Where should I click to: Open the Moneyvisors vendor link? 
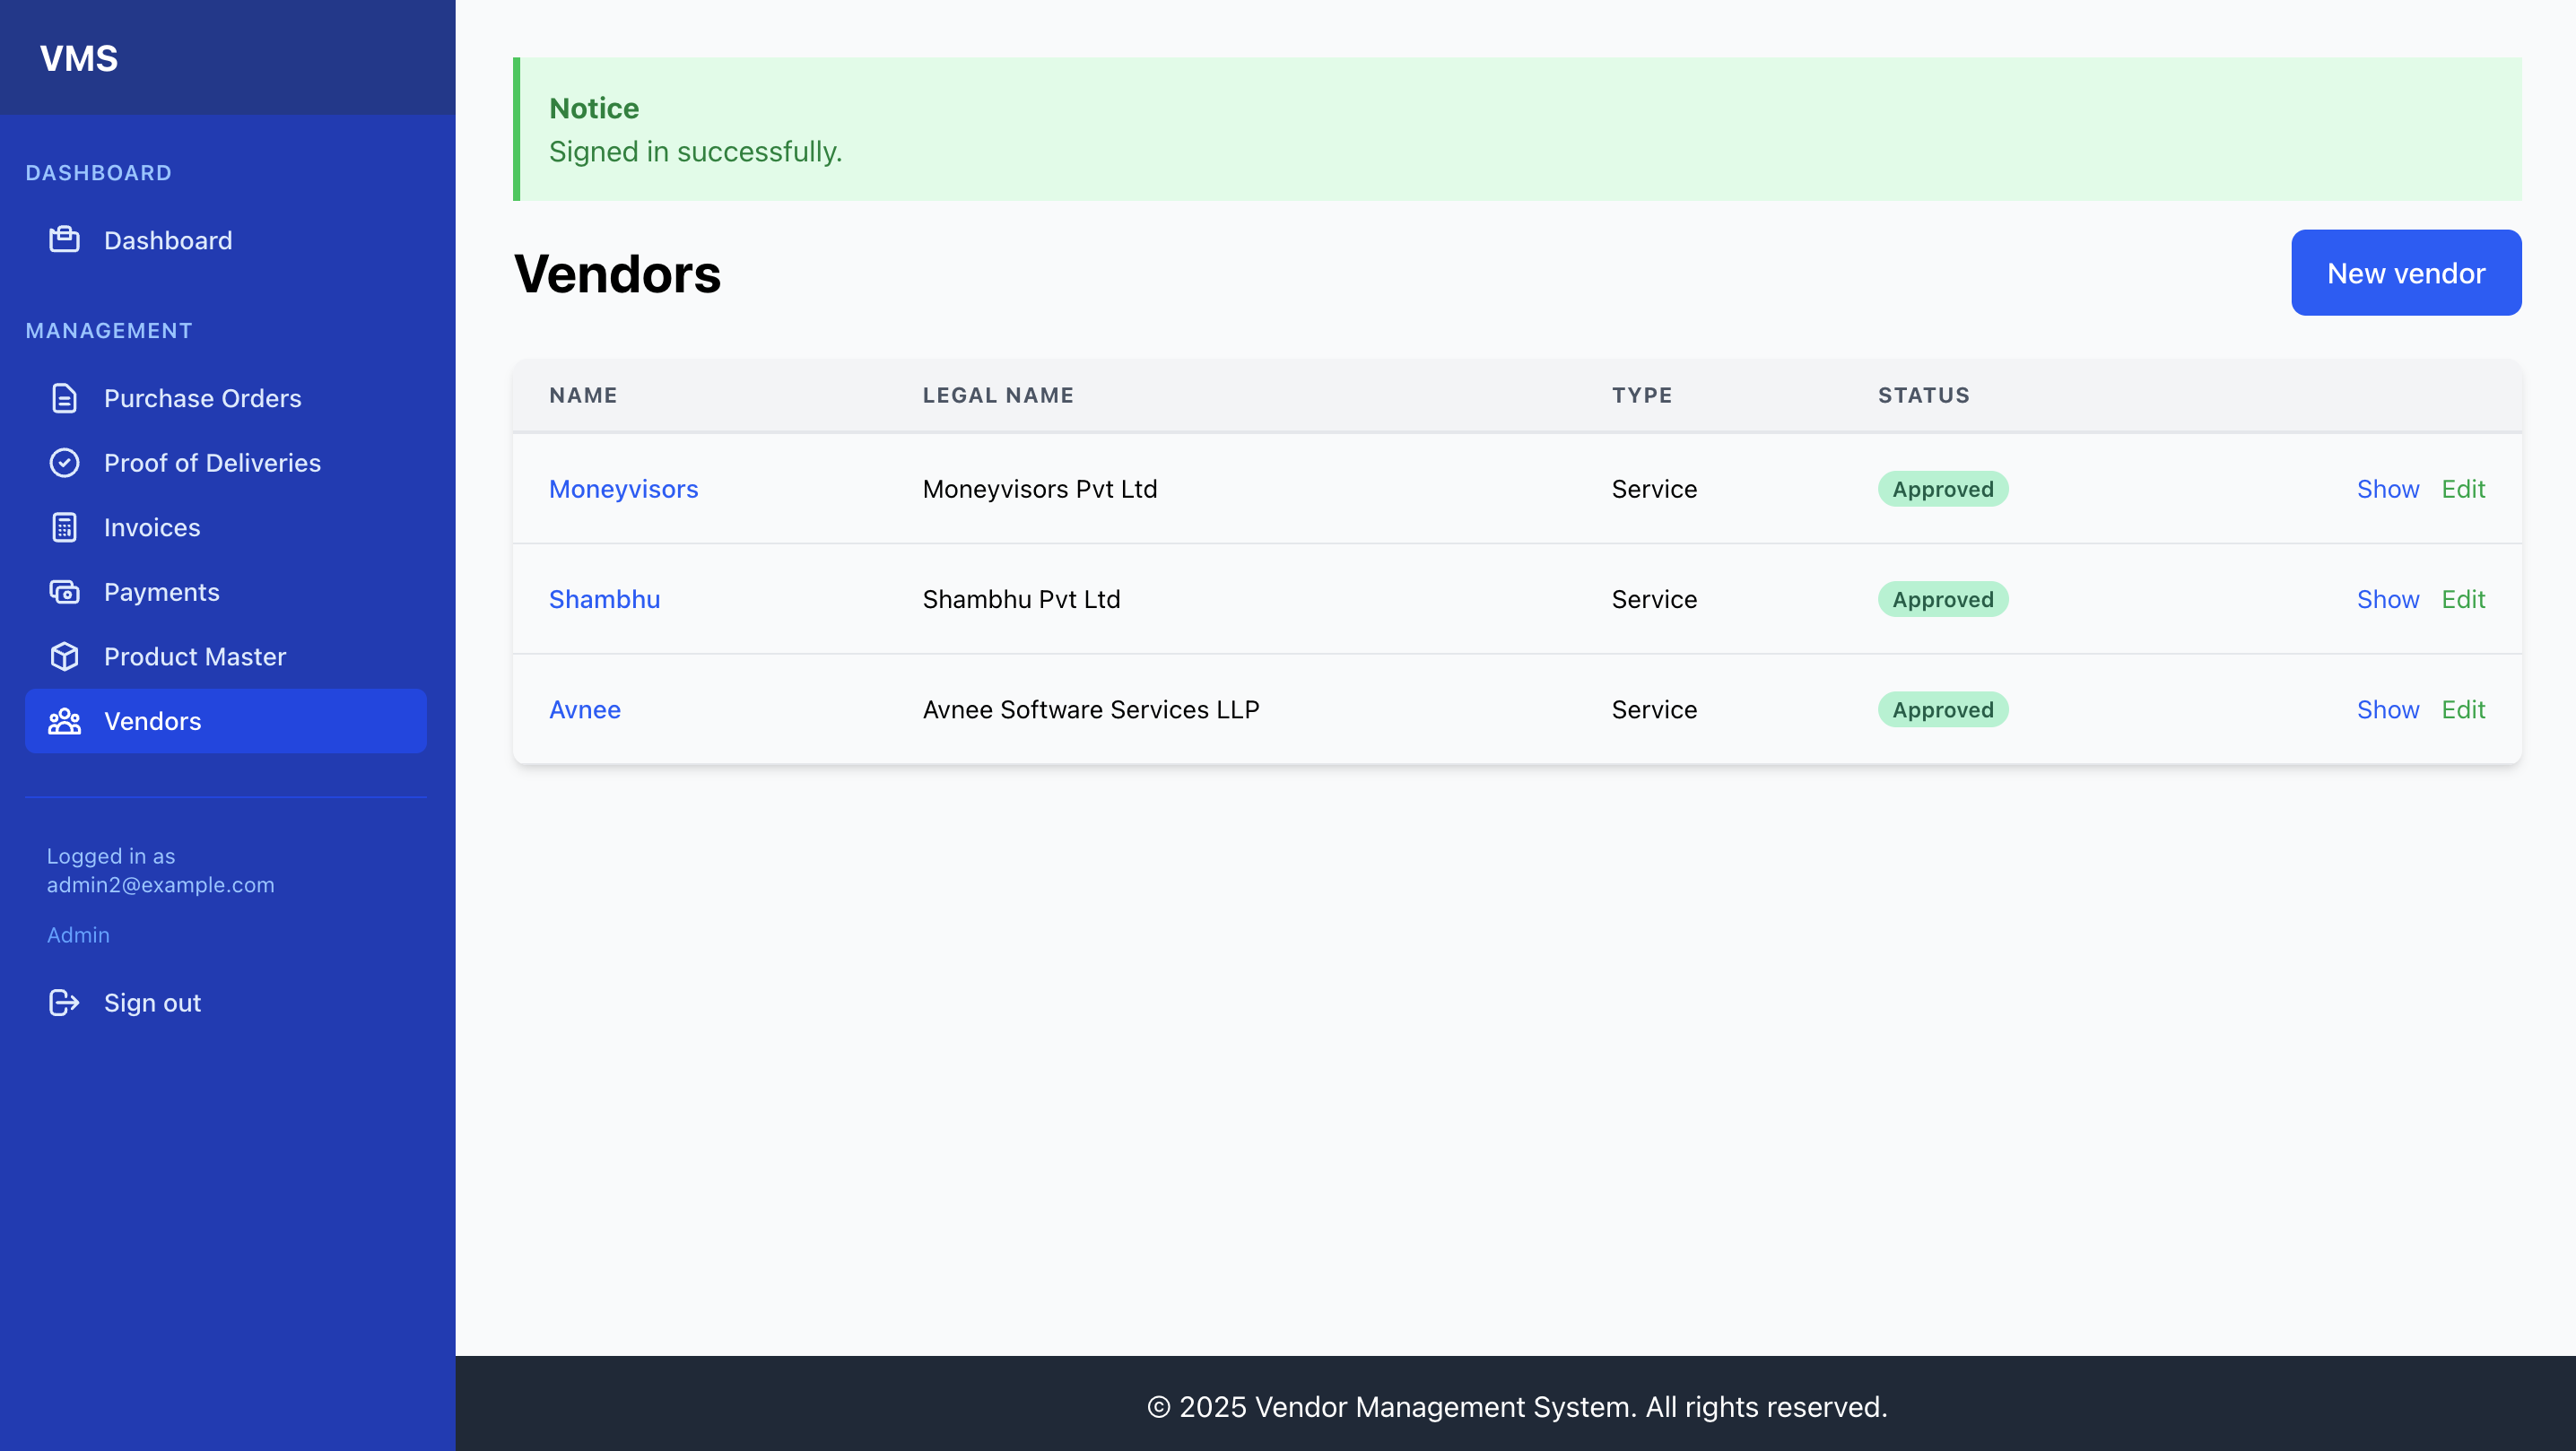[623, 489]
